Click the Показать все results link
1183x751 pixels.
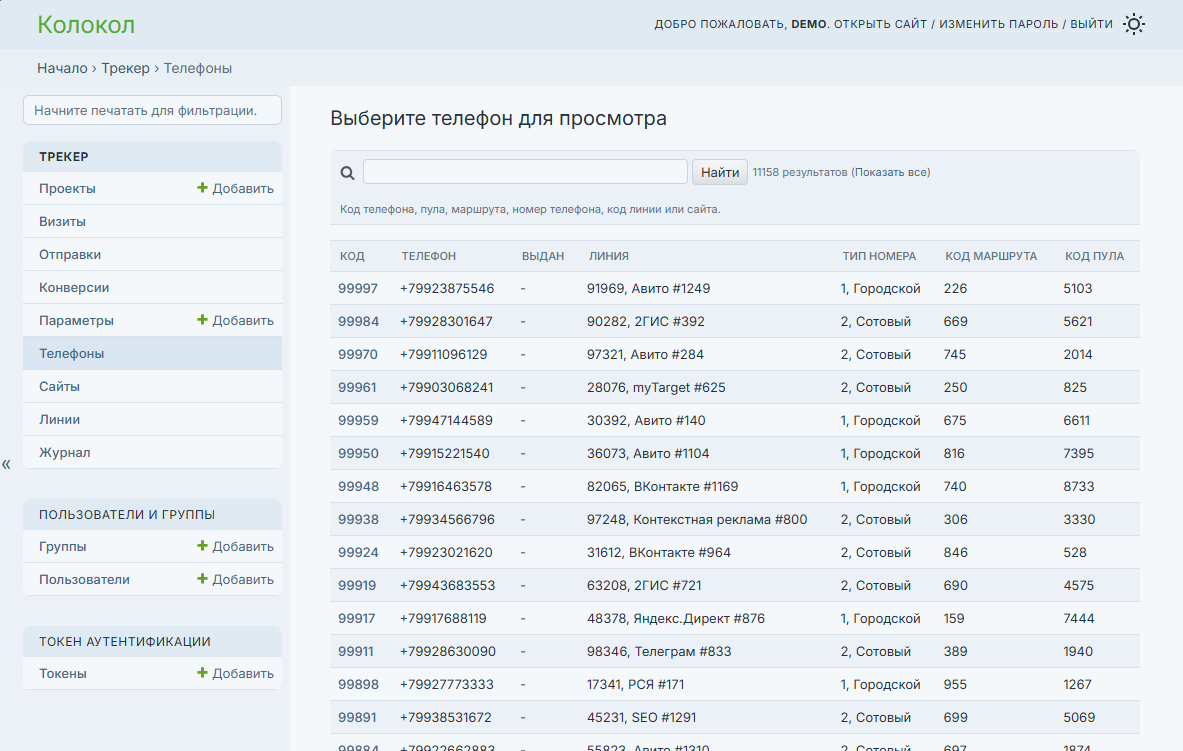(x=890, y=172)
